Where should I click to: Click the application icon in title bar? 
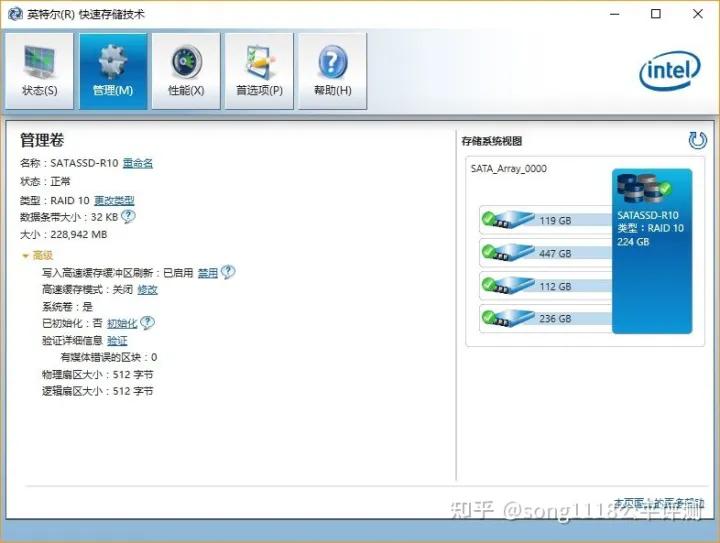click(x=15, y=14)
